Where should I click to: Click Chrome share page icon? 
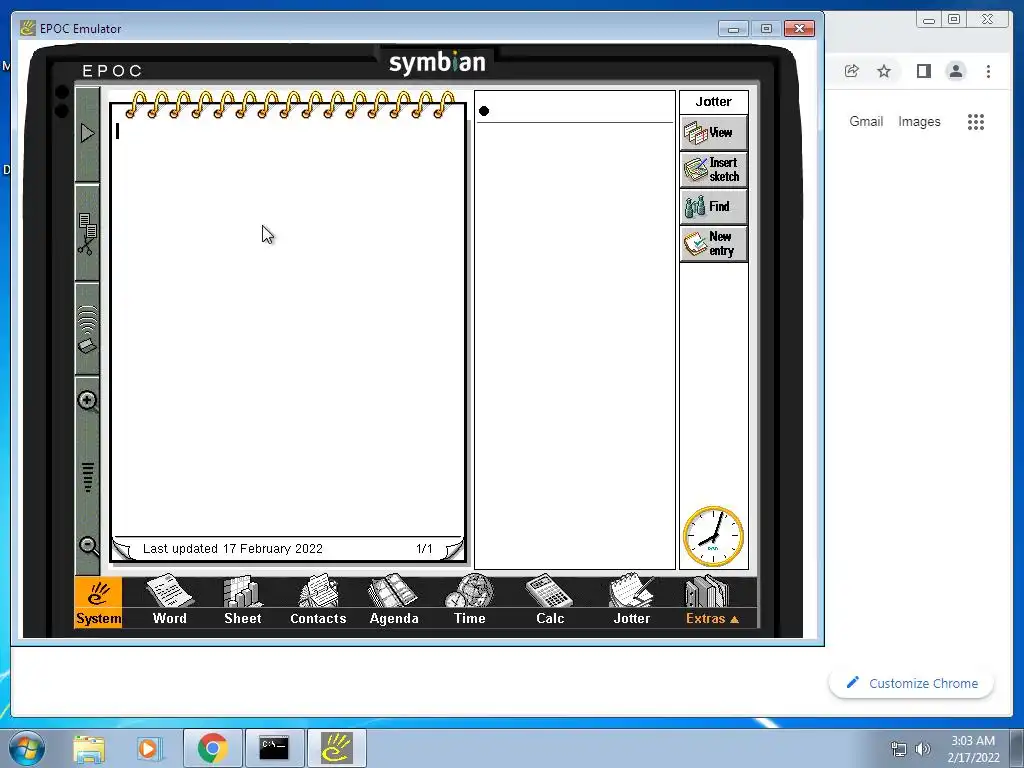click(852, 71)
